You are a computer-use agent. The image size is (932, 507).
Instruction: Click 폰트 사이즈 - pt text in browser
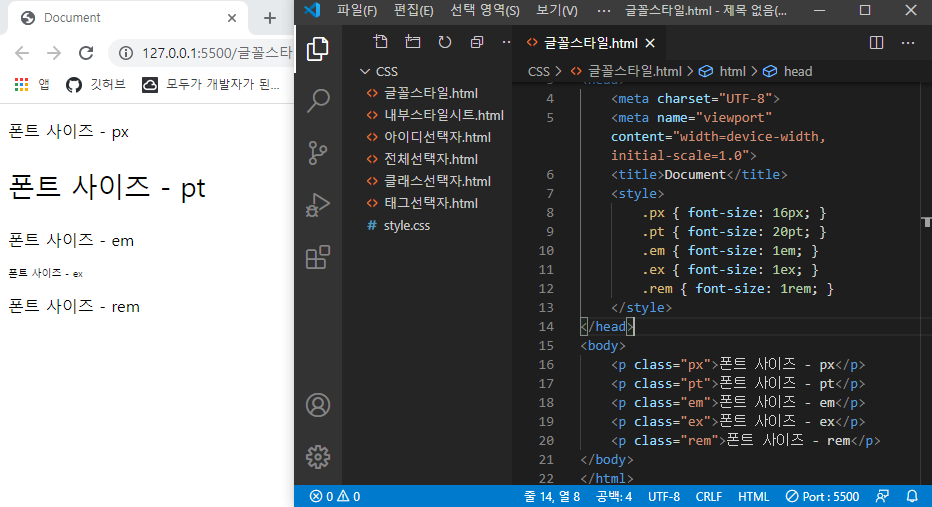[107, 187]
